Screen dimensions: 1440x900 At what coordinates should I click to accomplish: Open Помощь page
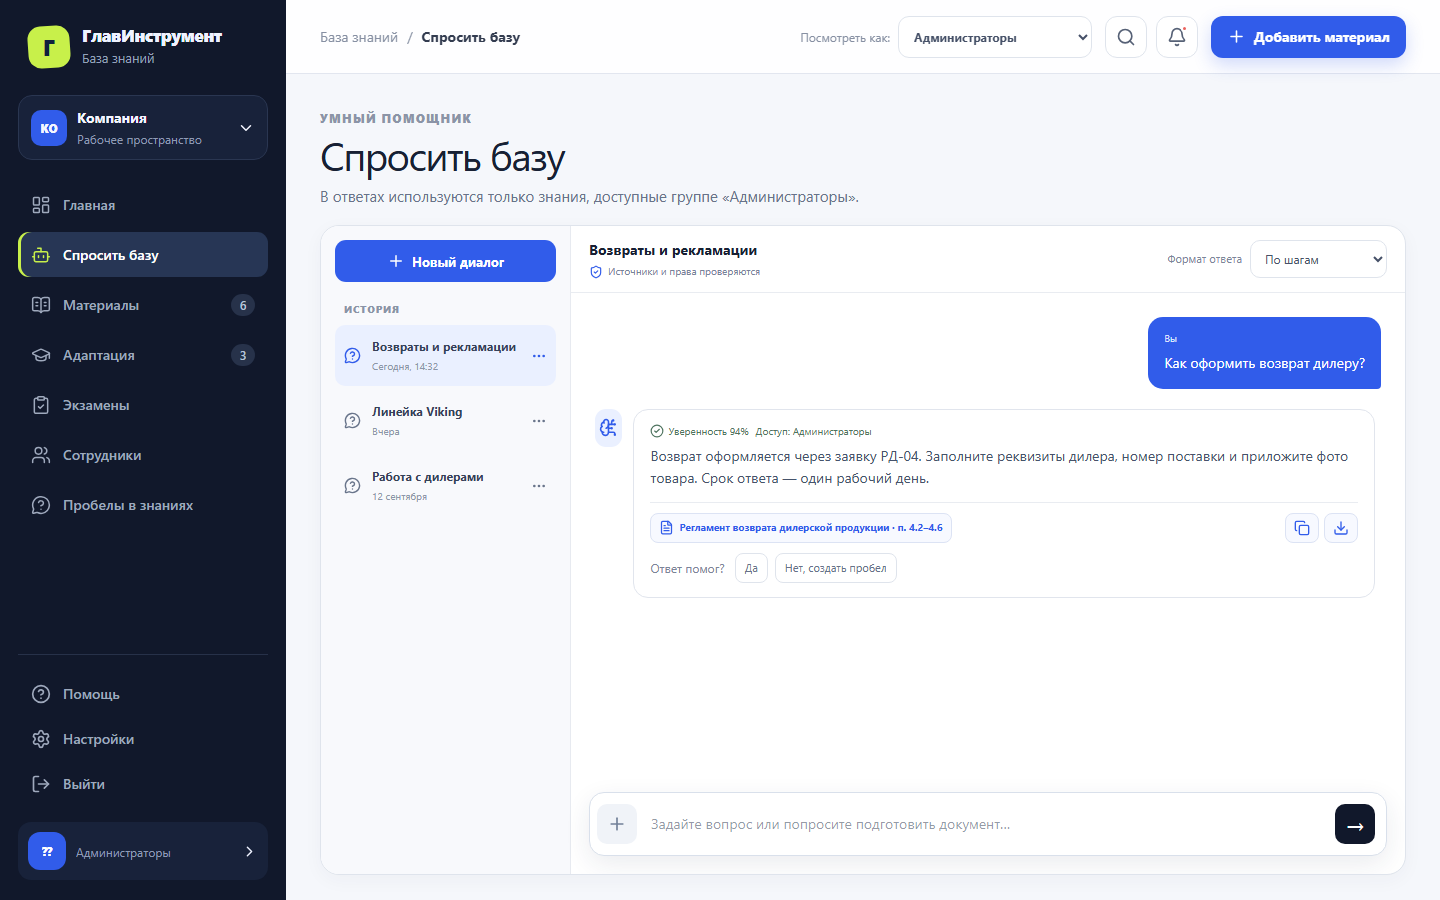pyautogui.click(x=143, y=694)
